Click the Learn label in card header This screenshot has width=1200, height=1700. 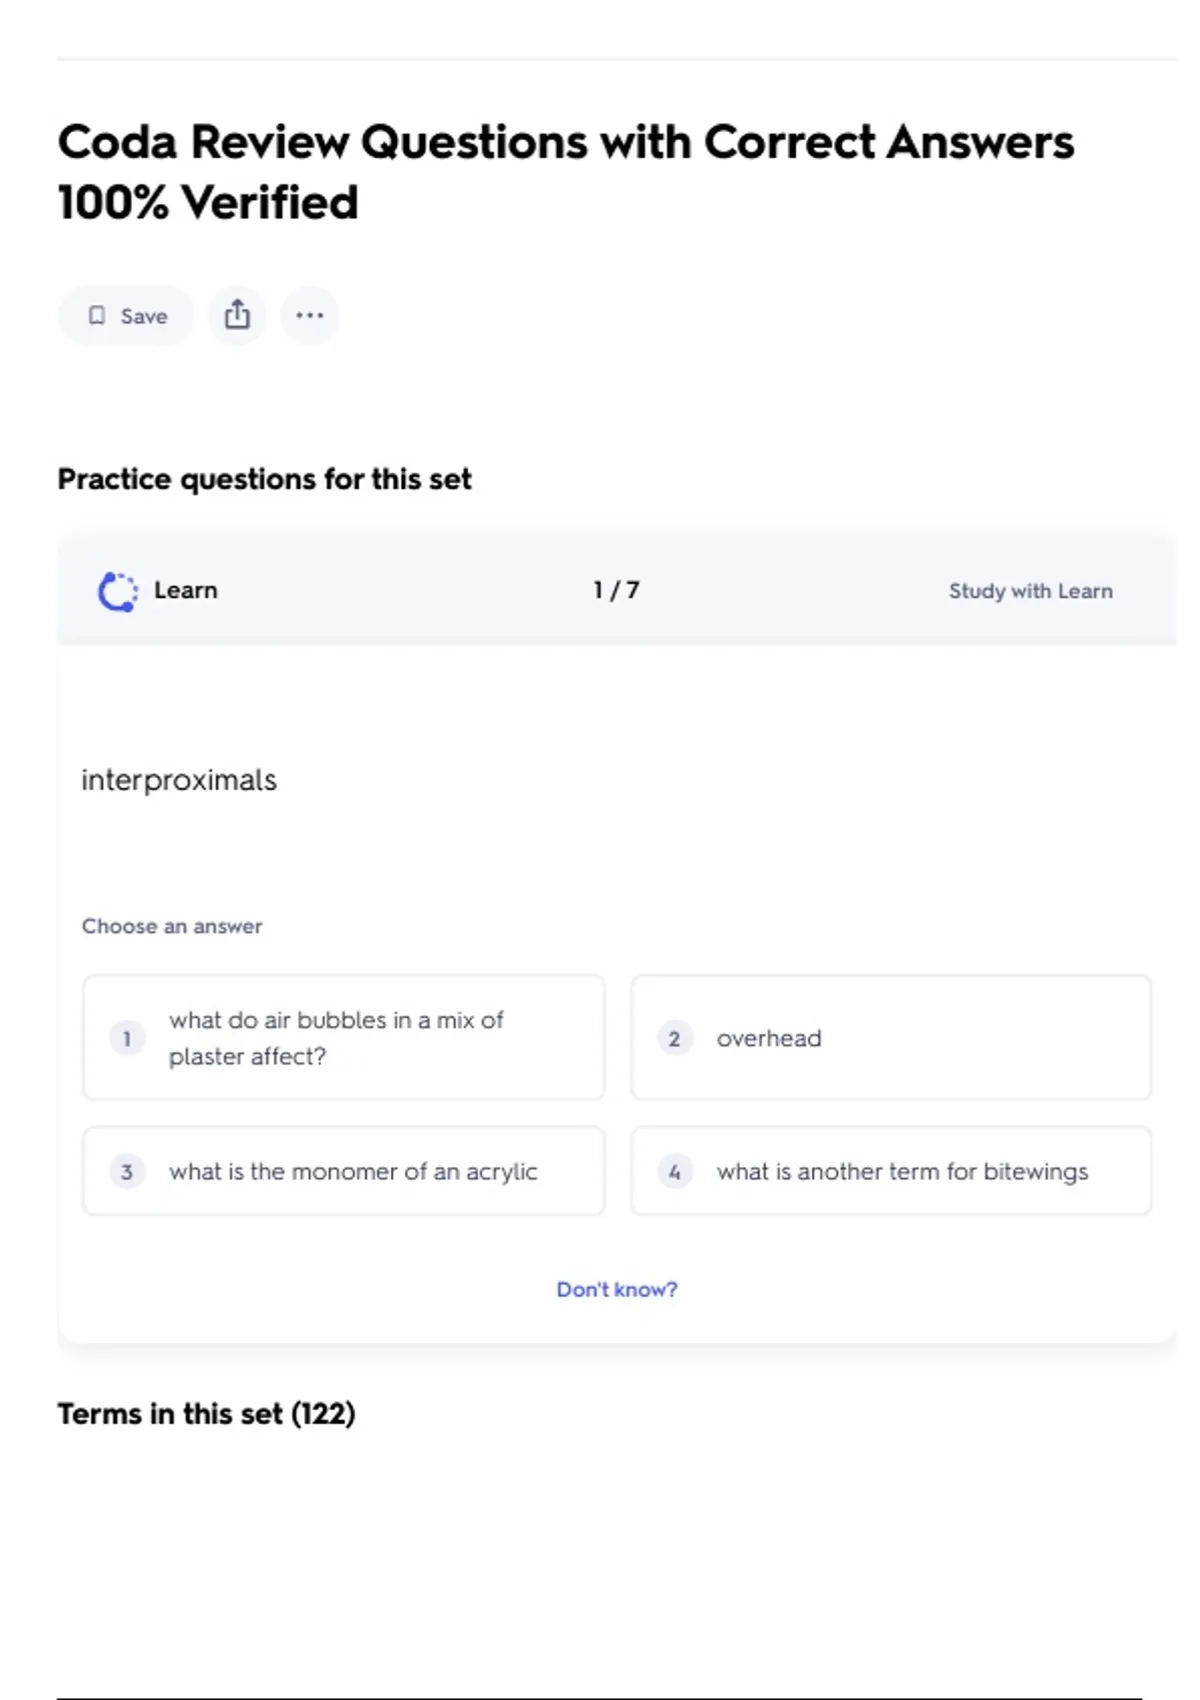click(x=186, y=590)
